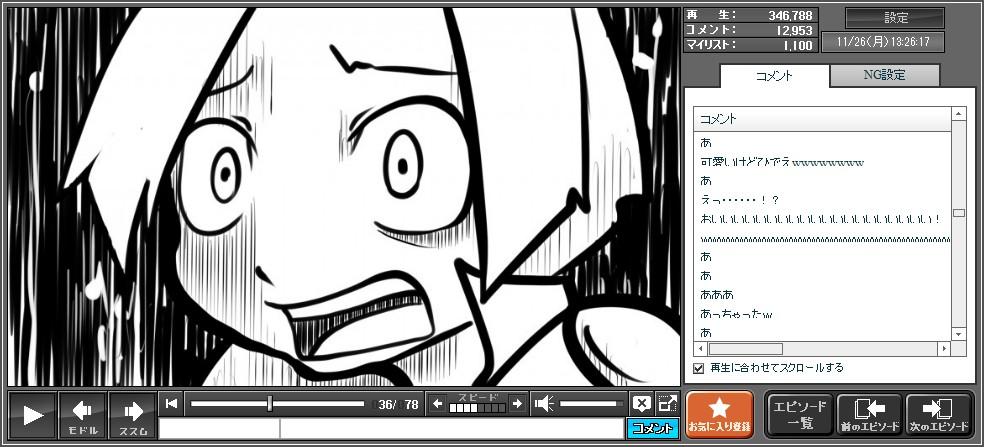
Task: Click the ススム (forward) arrow button
Action: [133, 415]
